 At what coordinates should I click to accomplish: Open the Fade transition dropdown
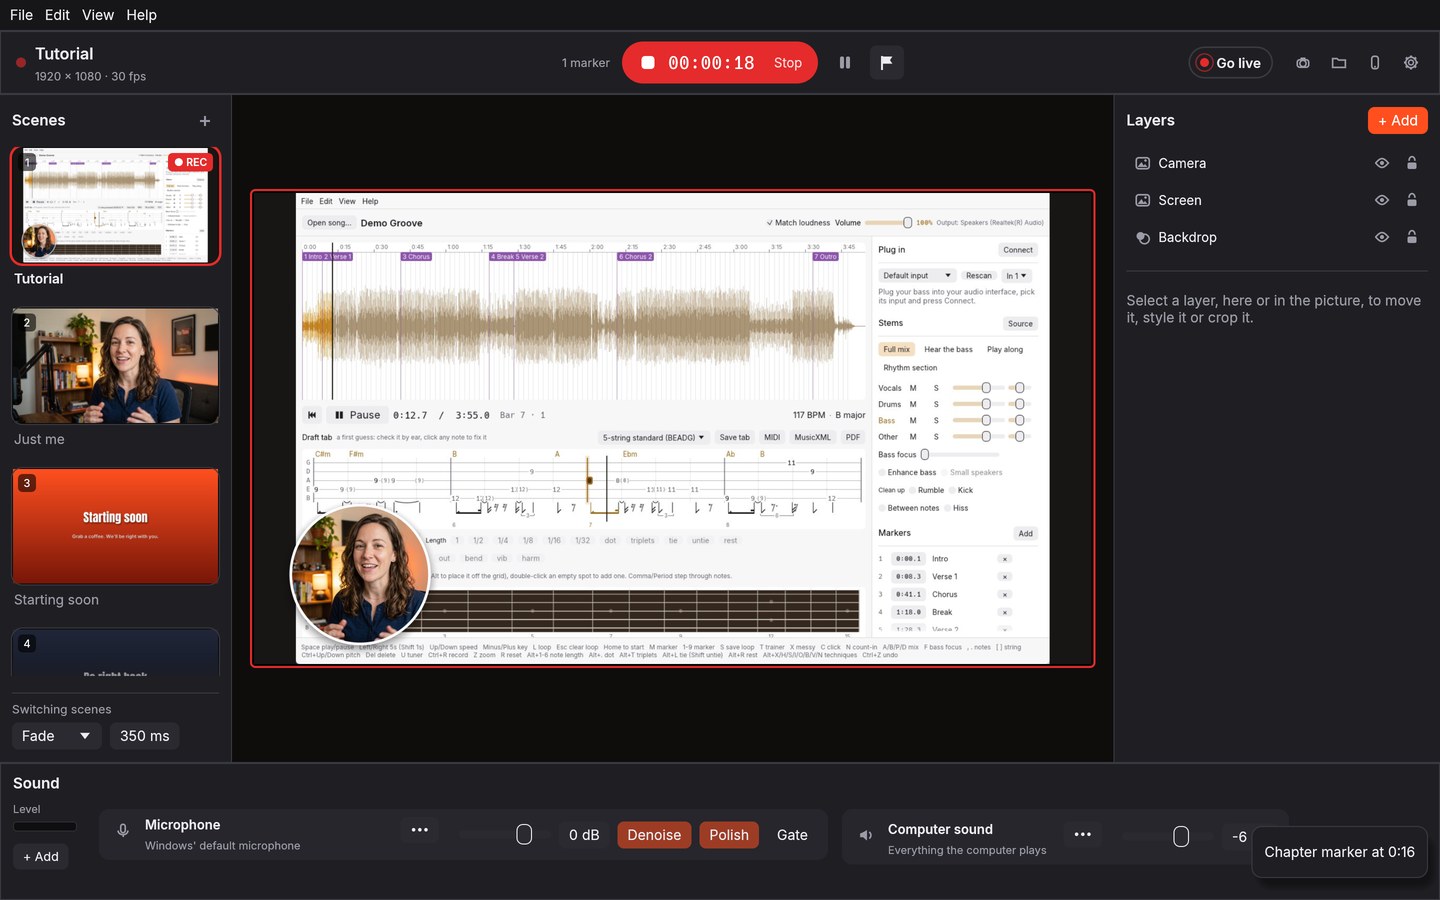[x=56, y=736]
